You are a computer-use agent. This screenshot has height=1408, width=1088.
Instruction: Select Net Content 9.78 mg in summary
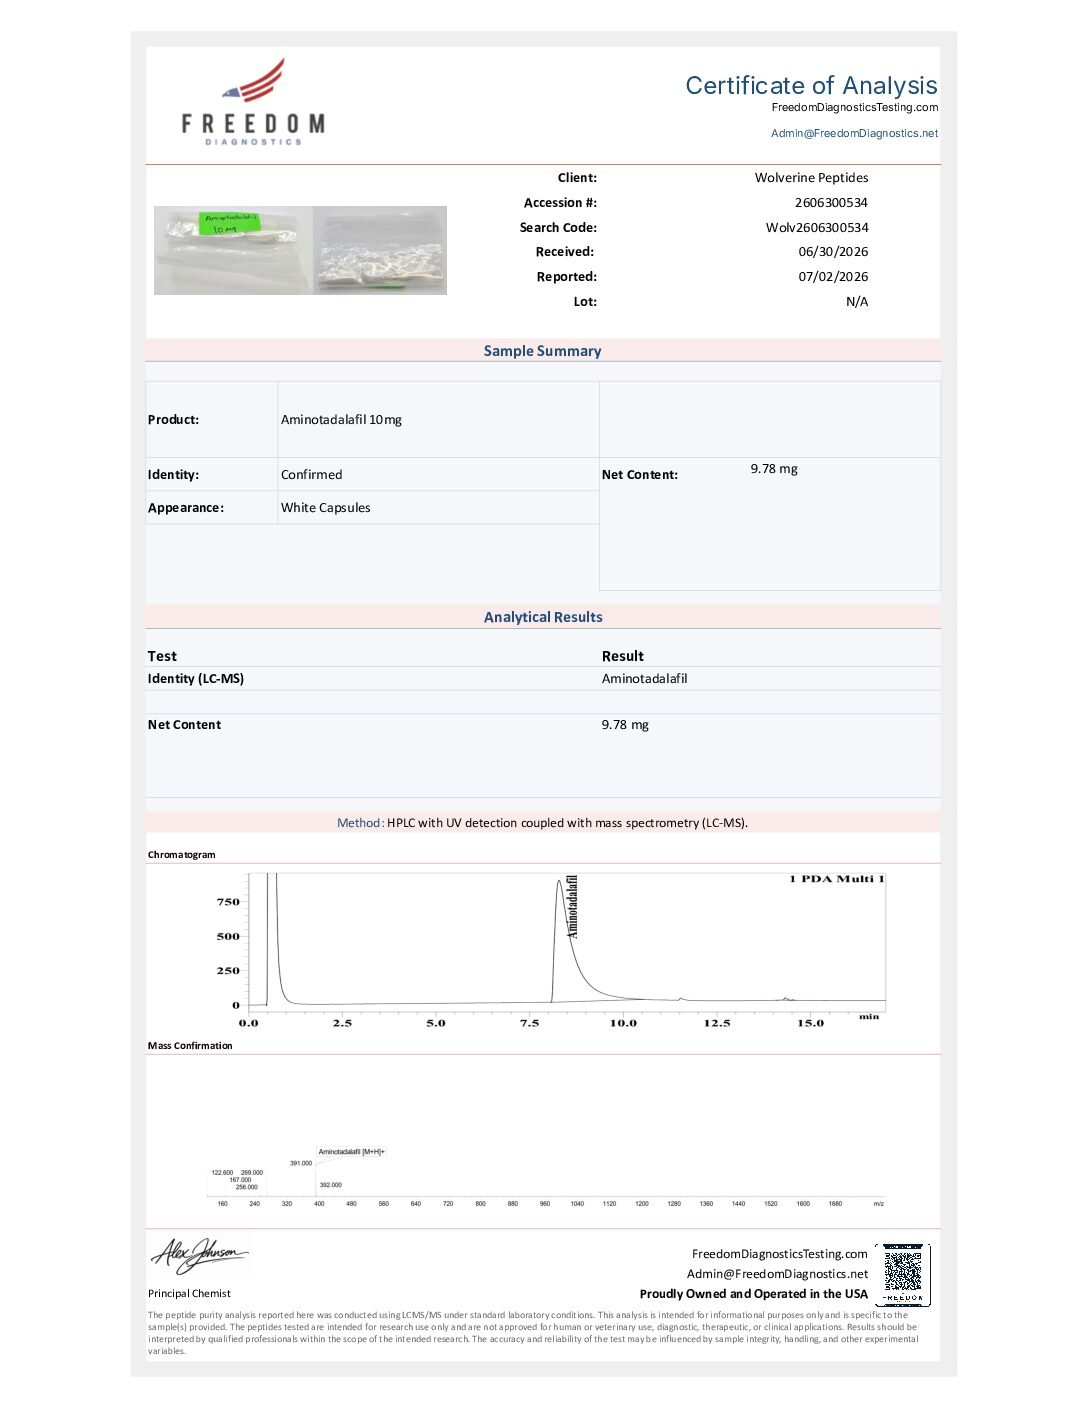774,469
